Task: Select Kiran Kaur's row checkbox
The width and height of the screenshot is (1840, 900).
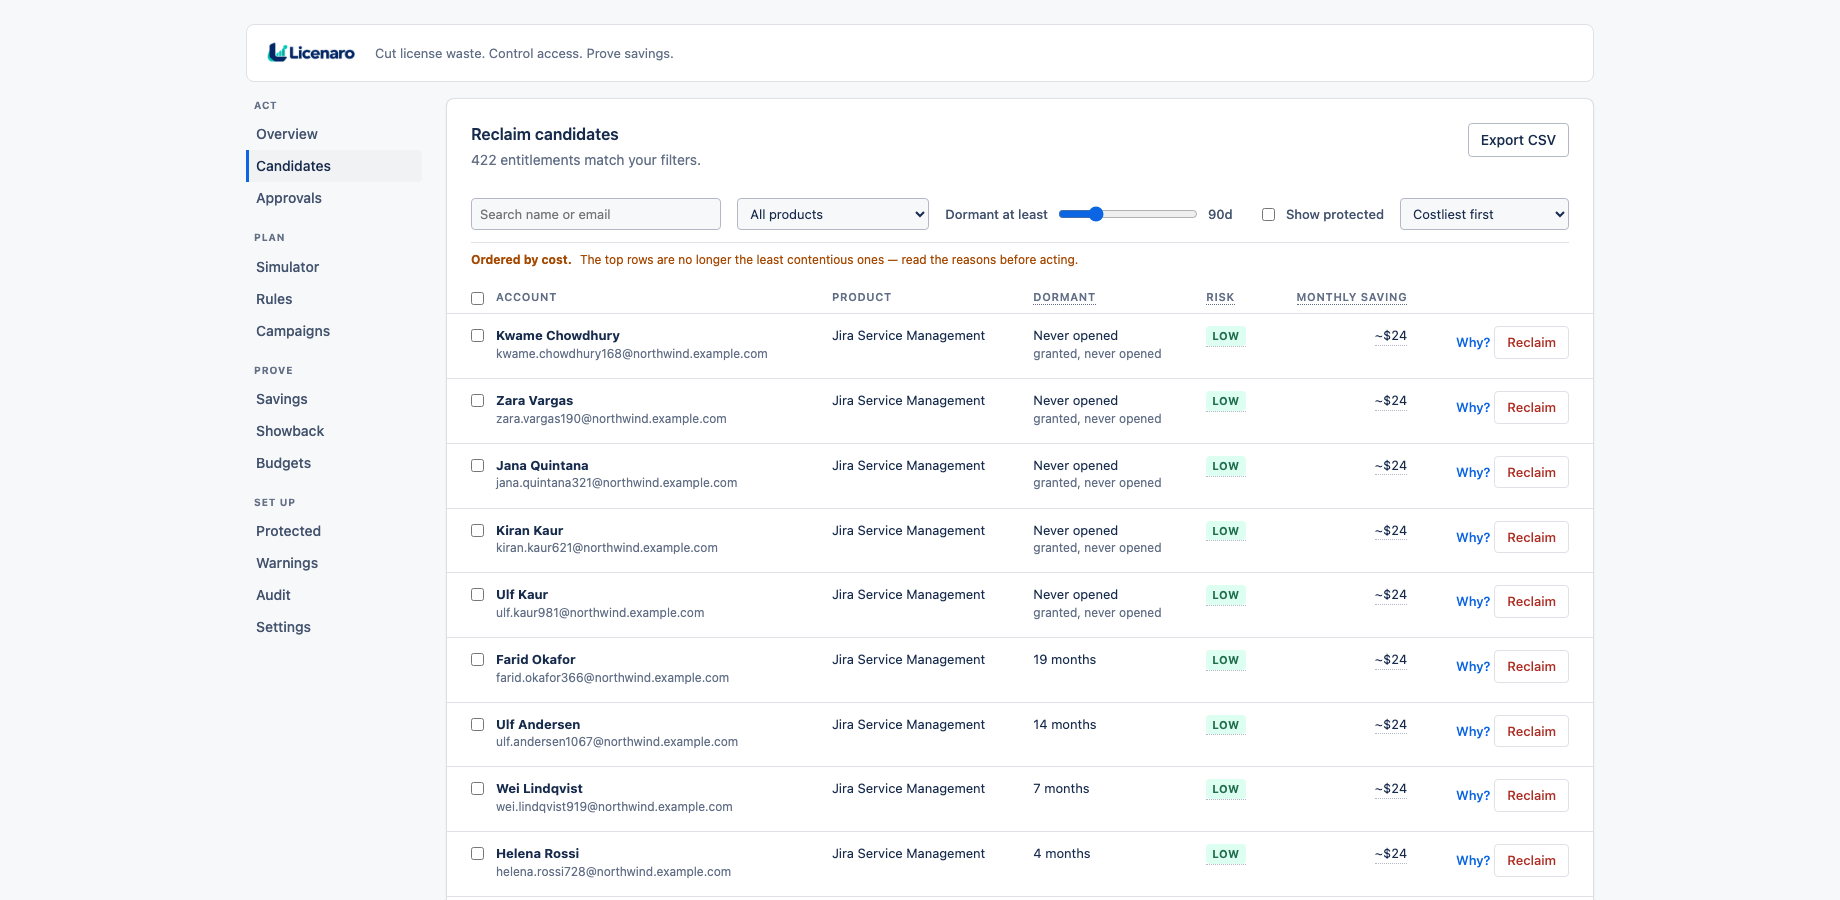Action: [478, 531]
